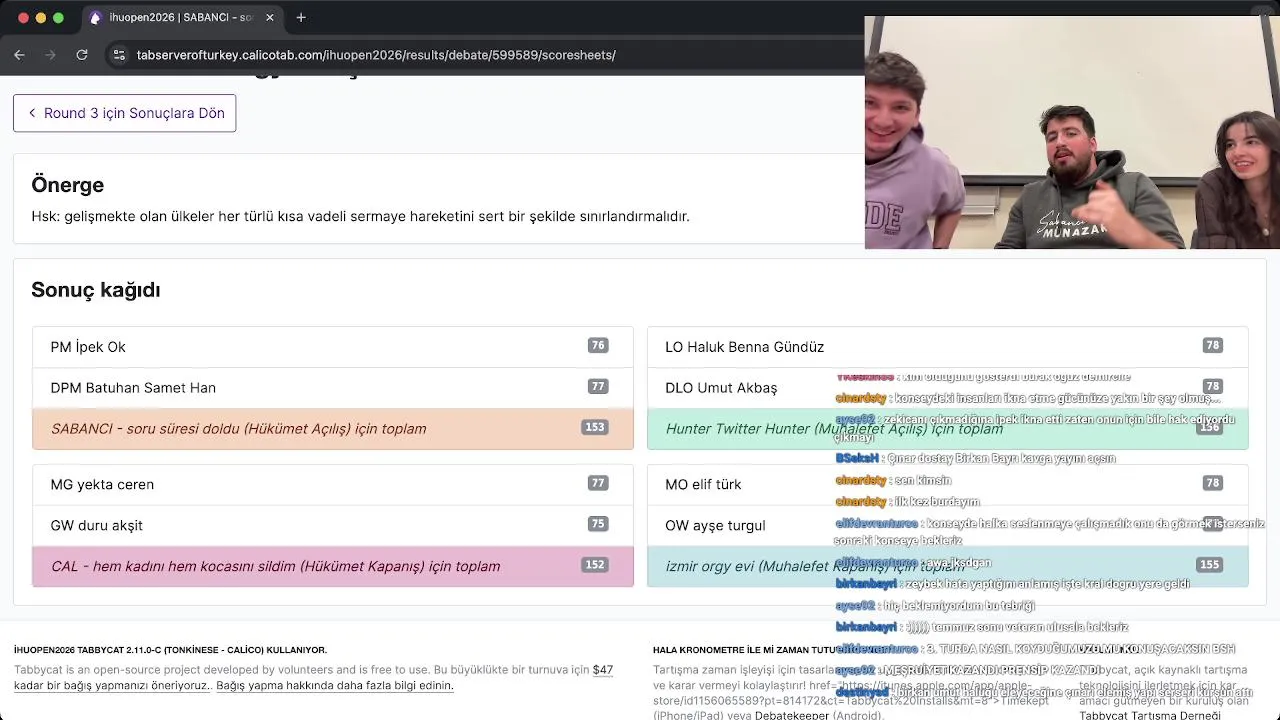The width and height of the screenshot is (1280, 720).
Task: Click SABANCI Hükümet Açılış total row
Action: 333,429
